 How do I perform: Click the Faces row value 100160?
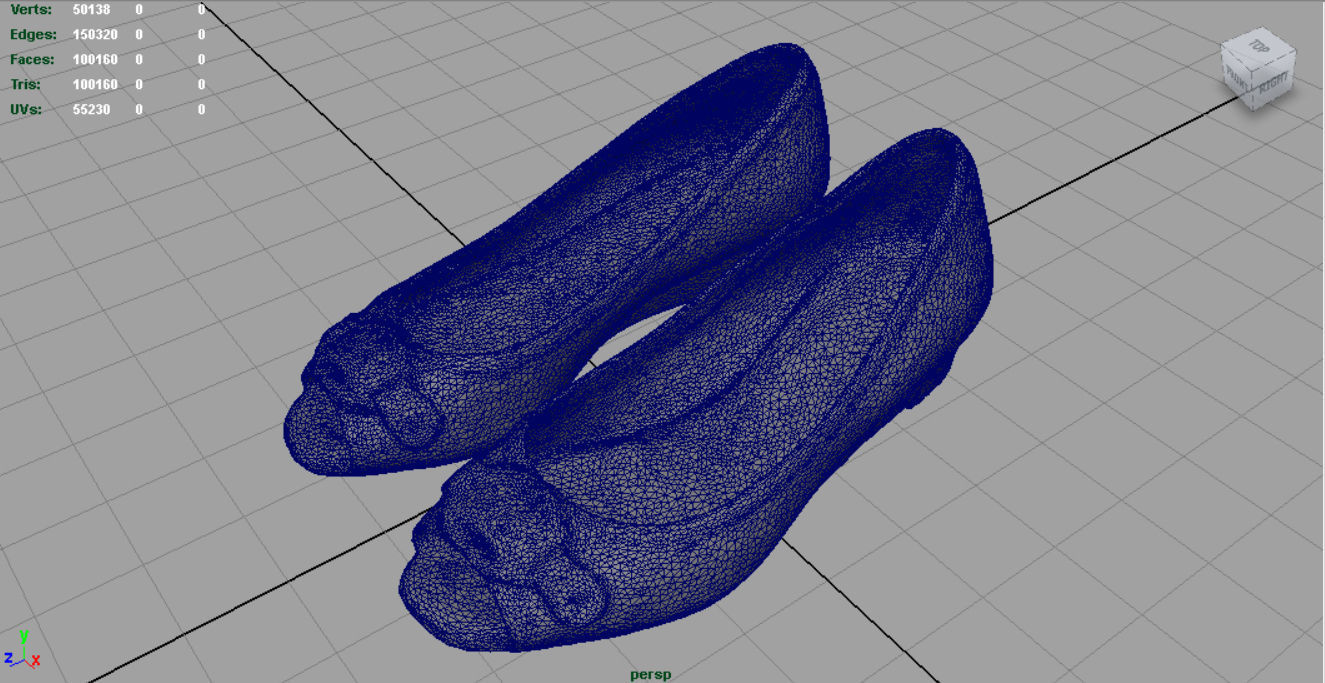click(x=95, y=59)
